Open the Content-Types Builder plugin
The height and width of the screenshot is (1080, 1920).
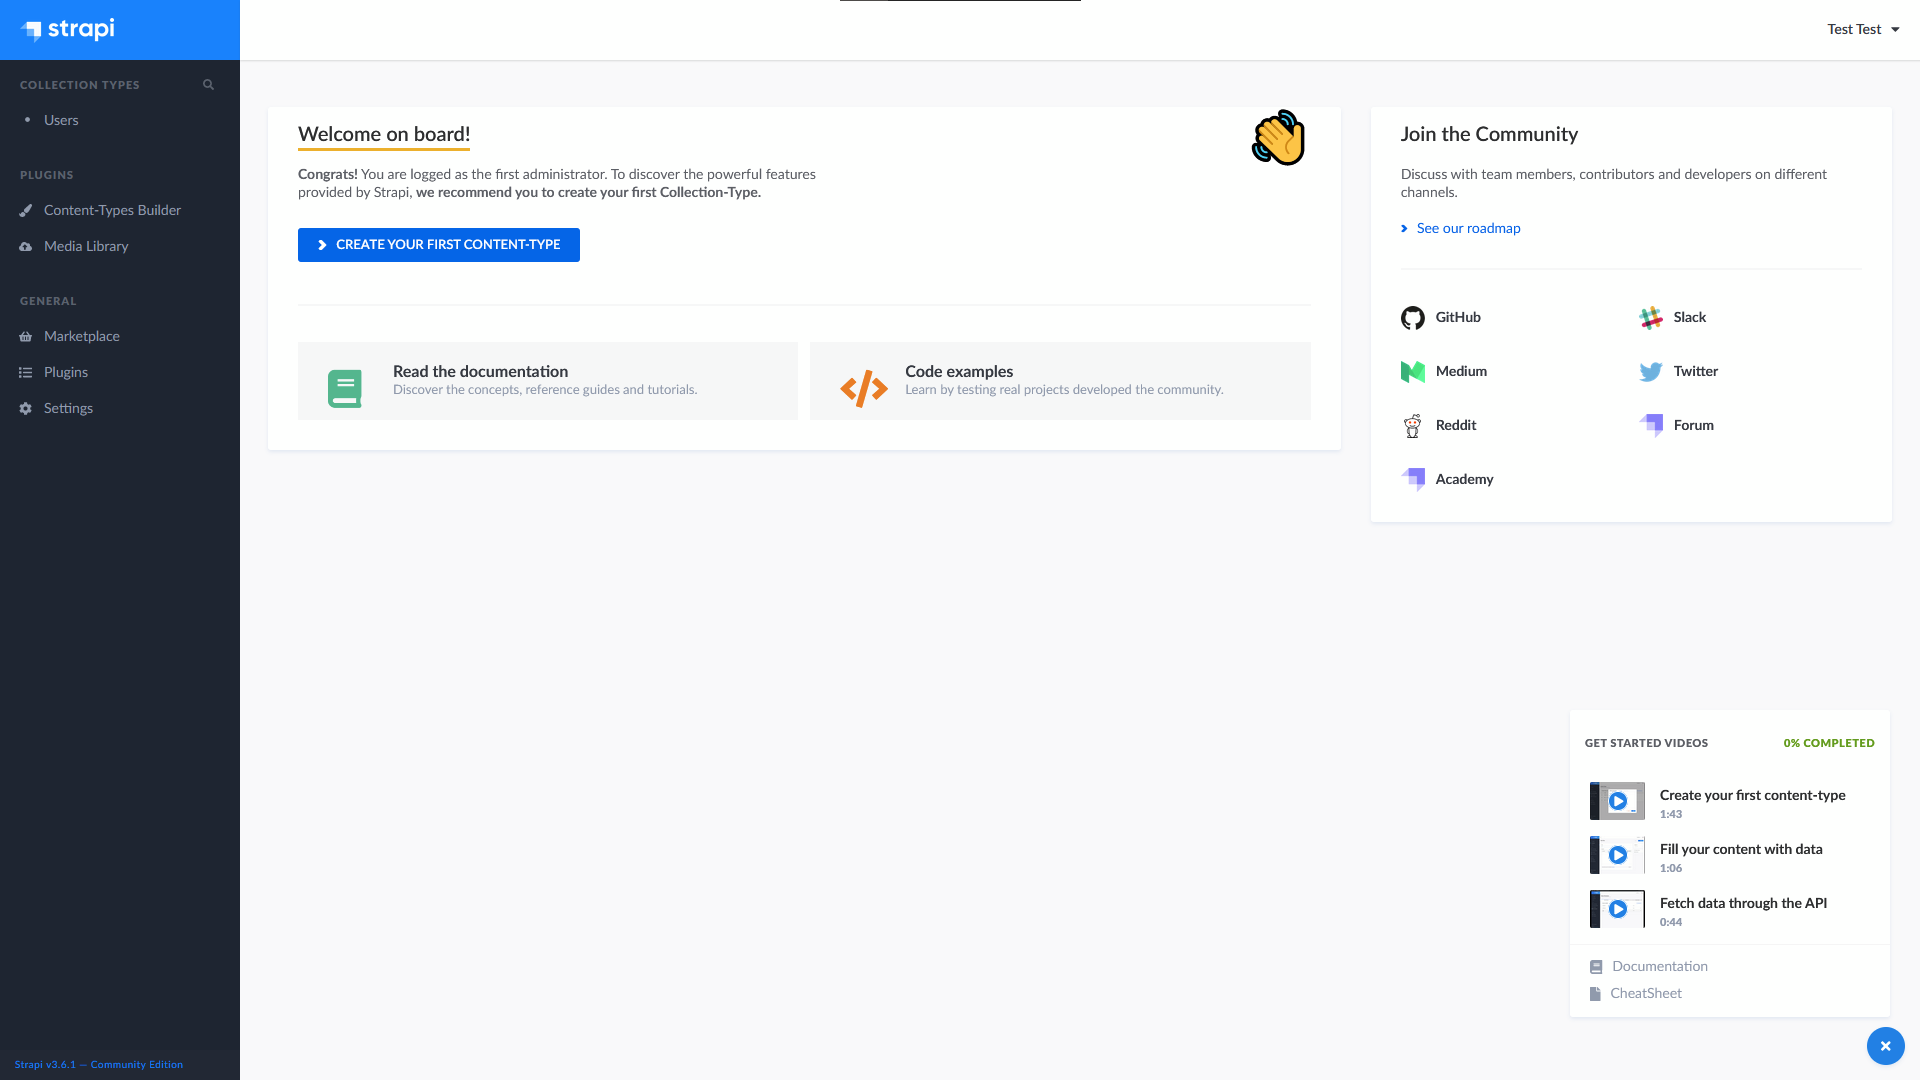(x=112, y=210)
